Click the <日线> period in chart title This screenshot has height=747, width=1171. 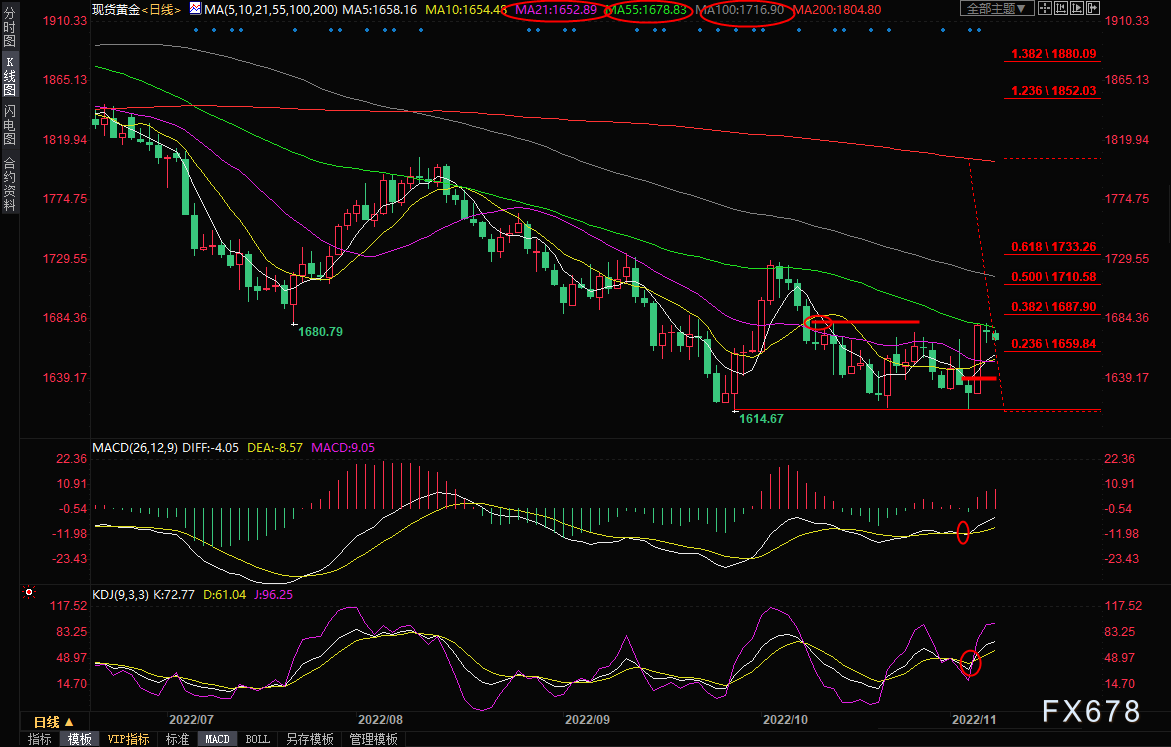[160, 10]
